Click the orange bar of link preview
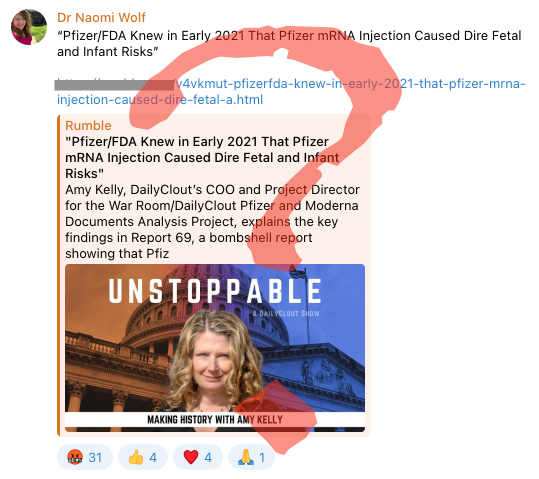 [59, 275]
